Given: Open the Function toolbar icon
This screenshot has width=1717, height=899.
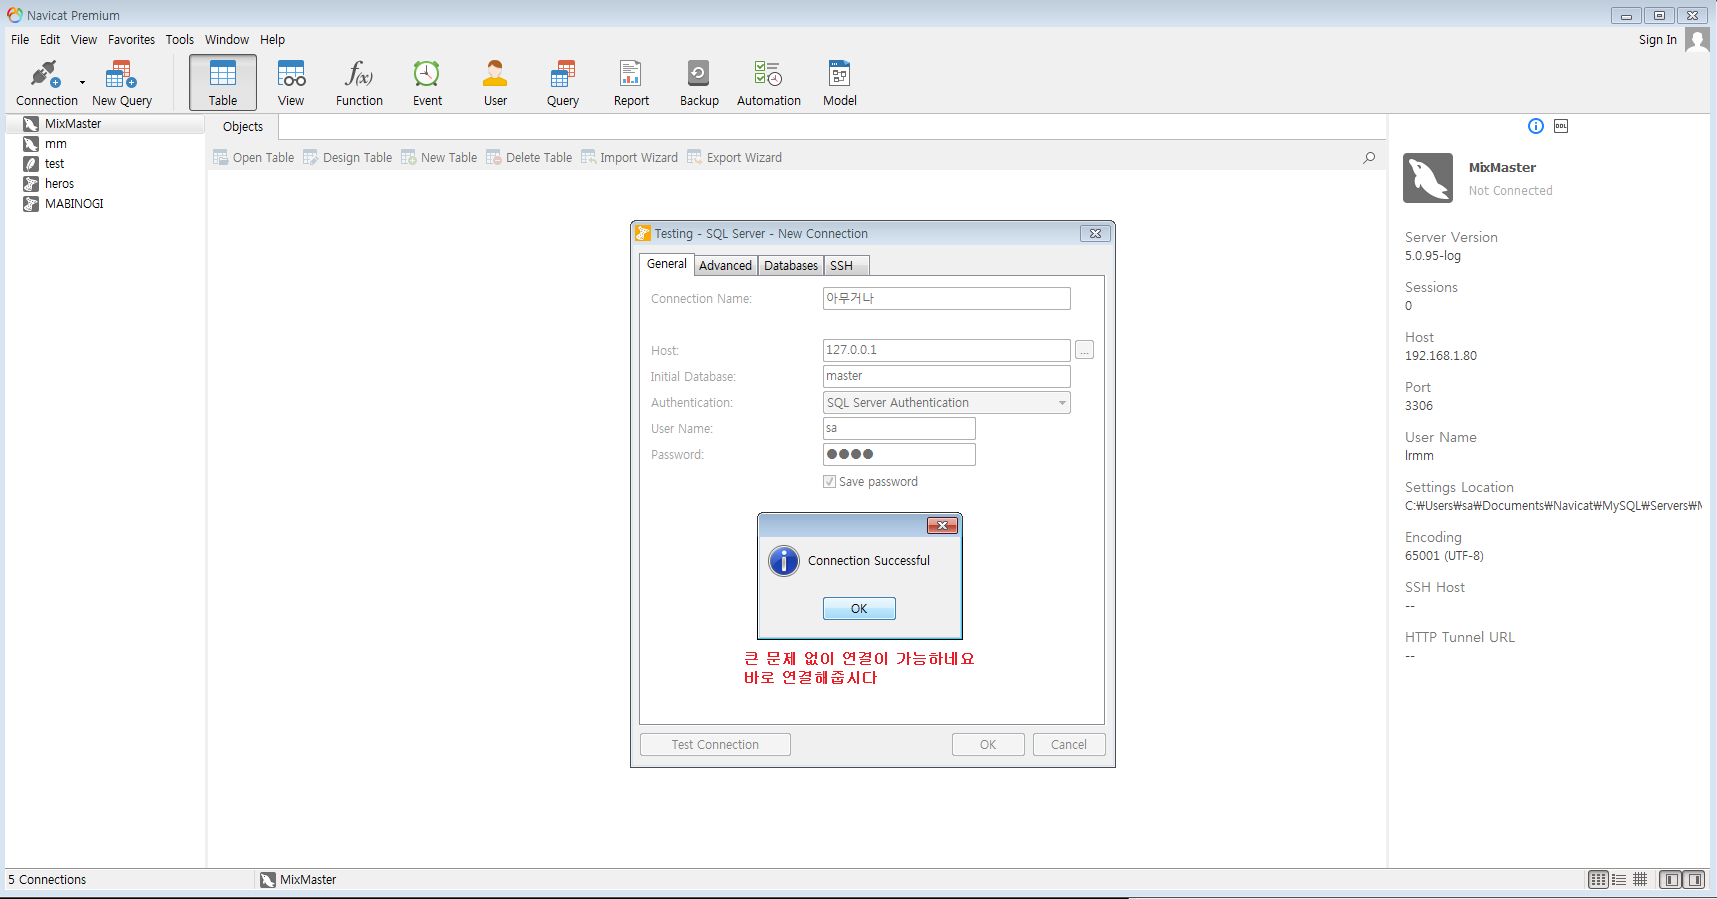Looking at the screenshot, I should click(x=359, y=82).
